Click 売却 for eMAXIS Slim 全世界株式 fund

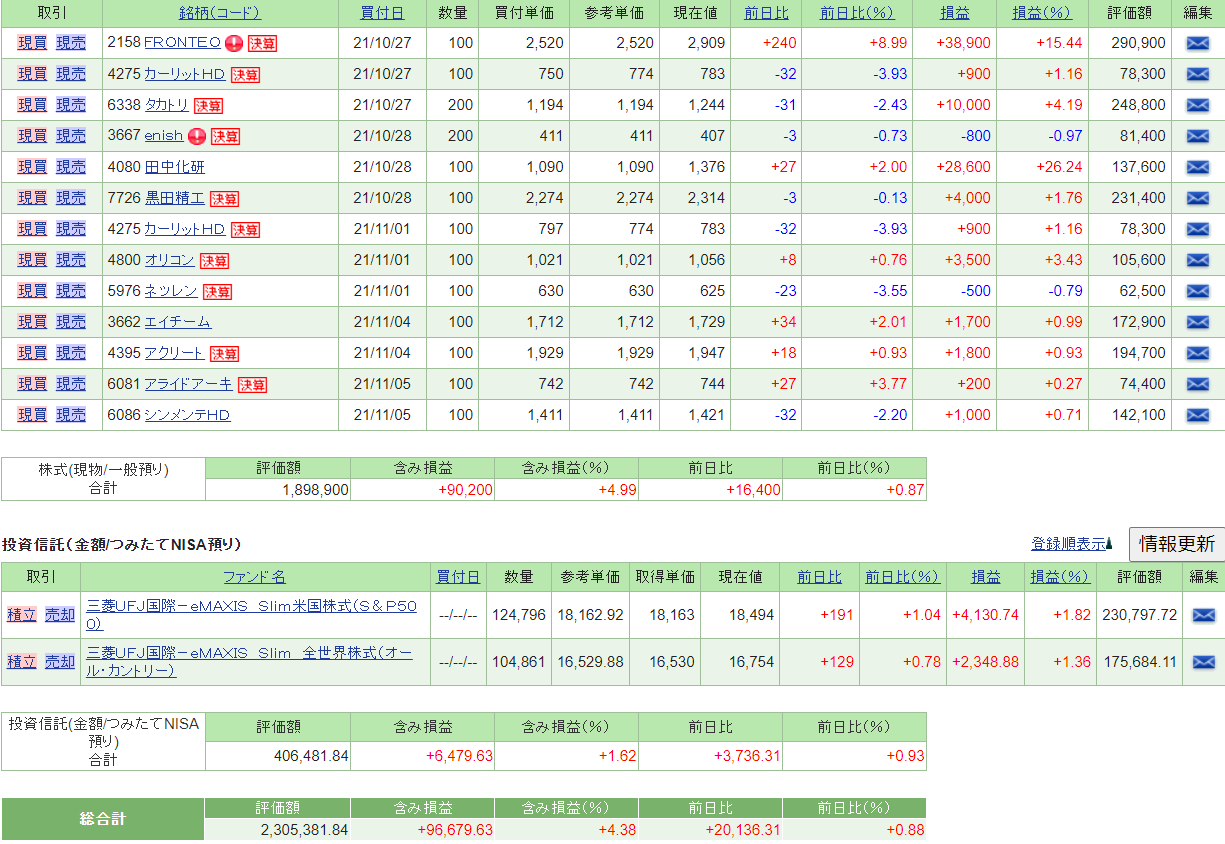60,662
